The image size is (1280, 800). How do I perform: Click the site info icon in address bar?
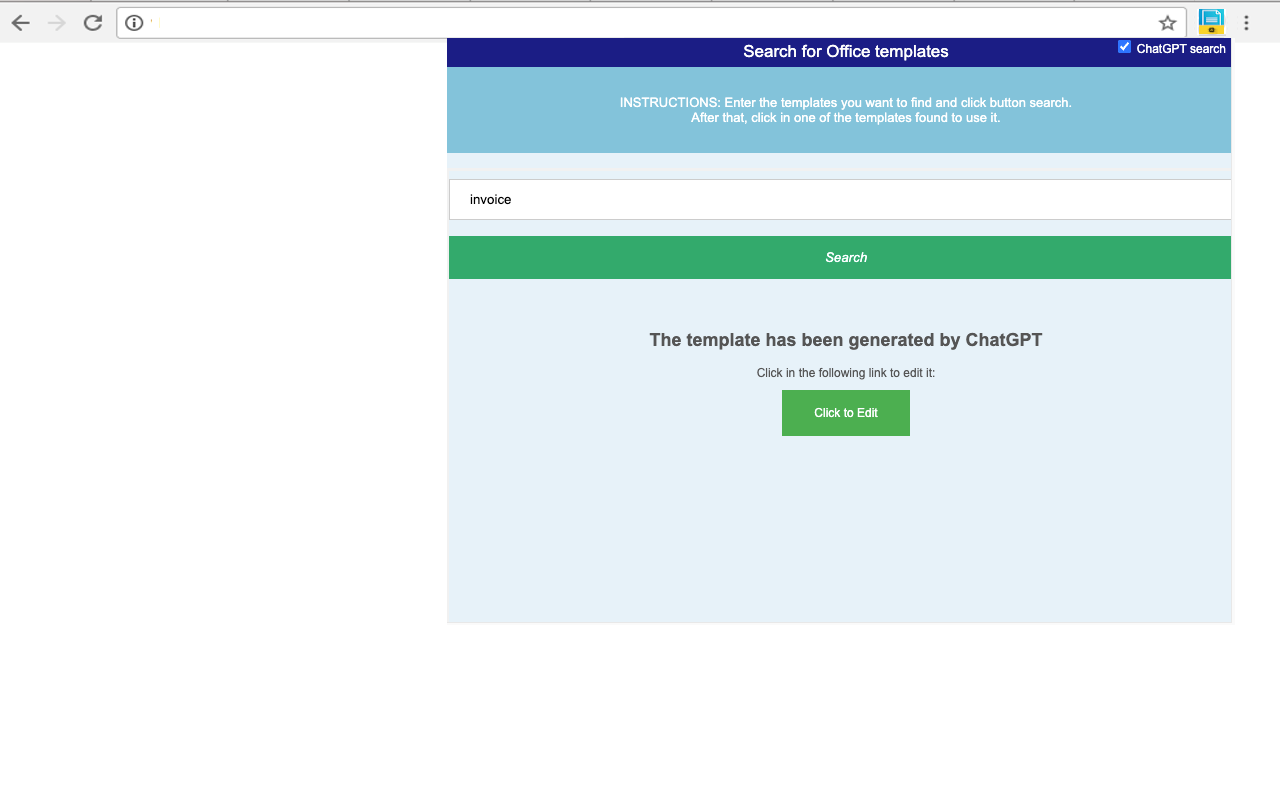[x=134, y=23]
